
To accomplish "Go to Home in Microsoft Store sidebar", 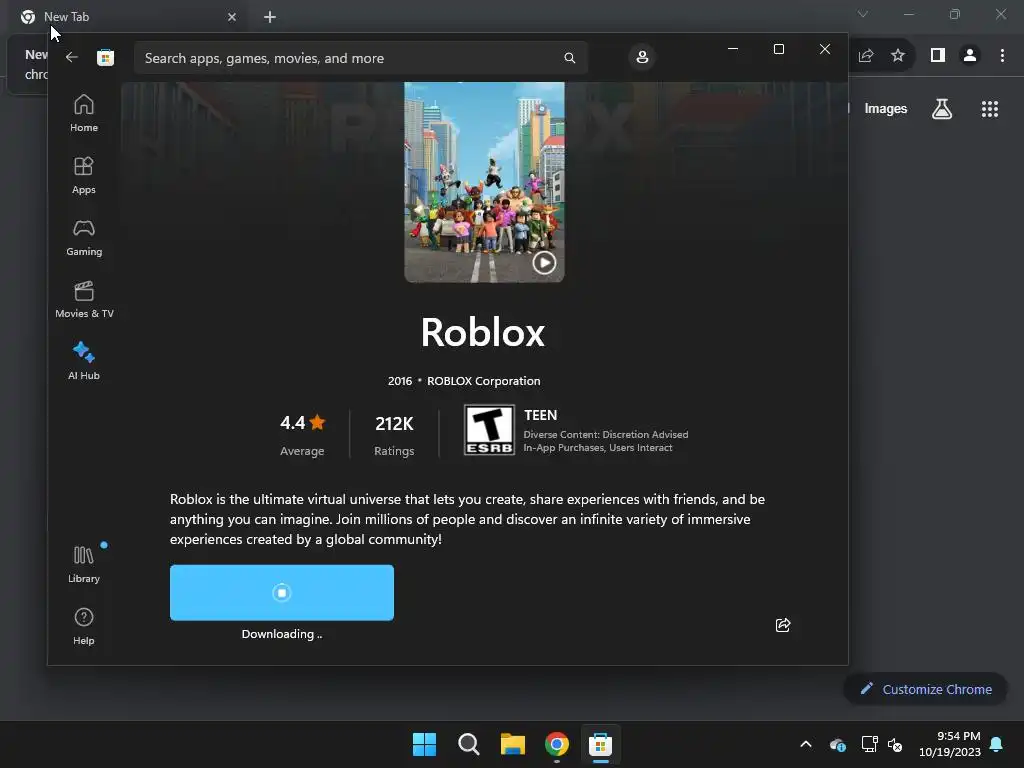I will 84,113.
